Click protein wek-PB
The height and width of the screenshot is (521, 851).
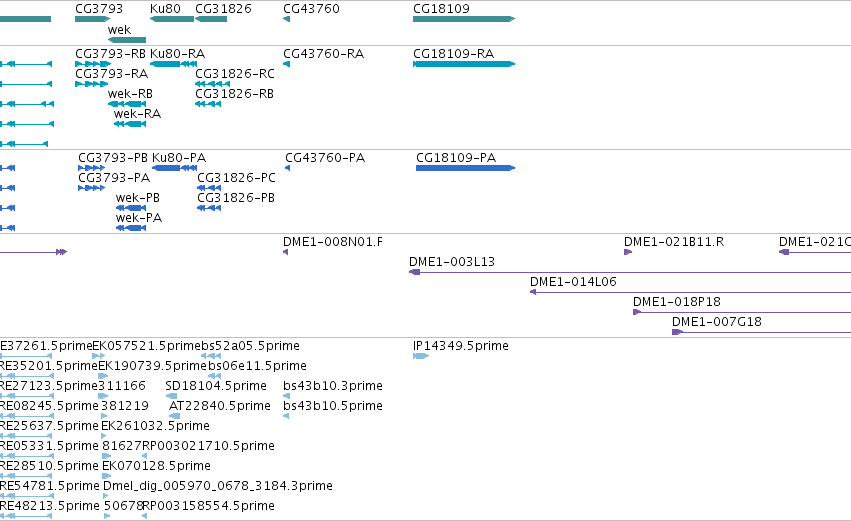point(138,198)
